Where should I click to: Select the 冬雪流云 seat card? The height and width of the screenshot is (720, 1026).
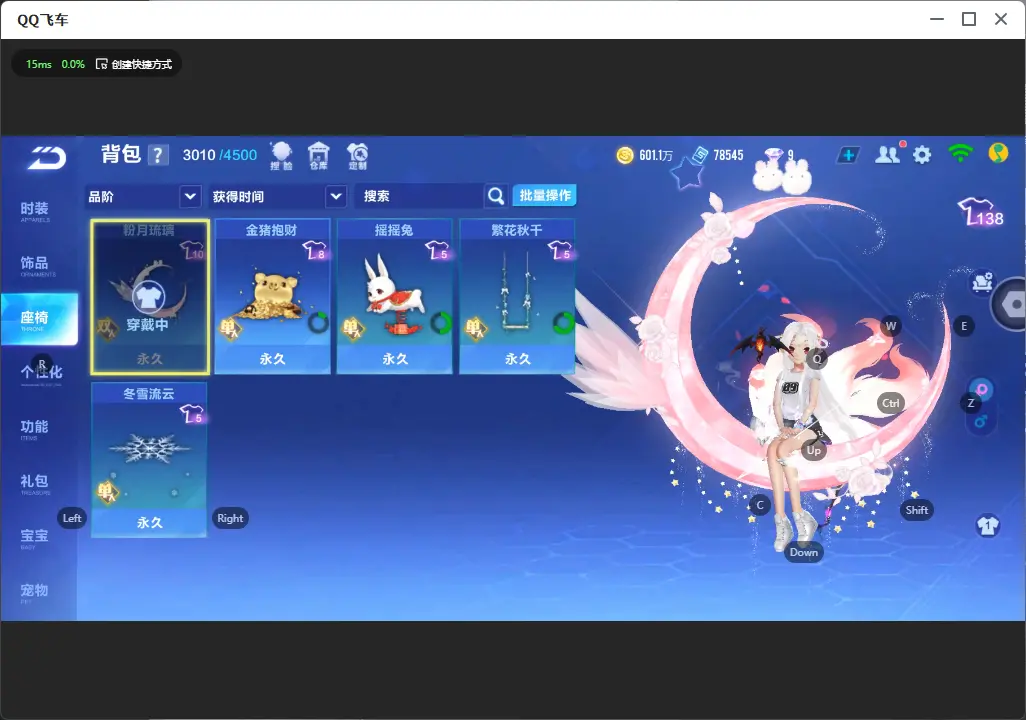pos(149,460)
